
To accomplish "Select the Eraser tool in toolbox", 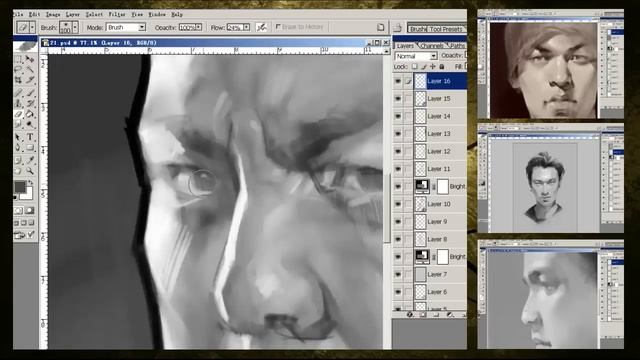I will (x=18, y=114).
